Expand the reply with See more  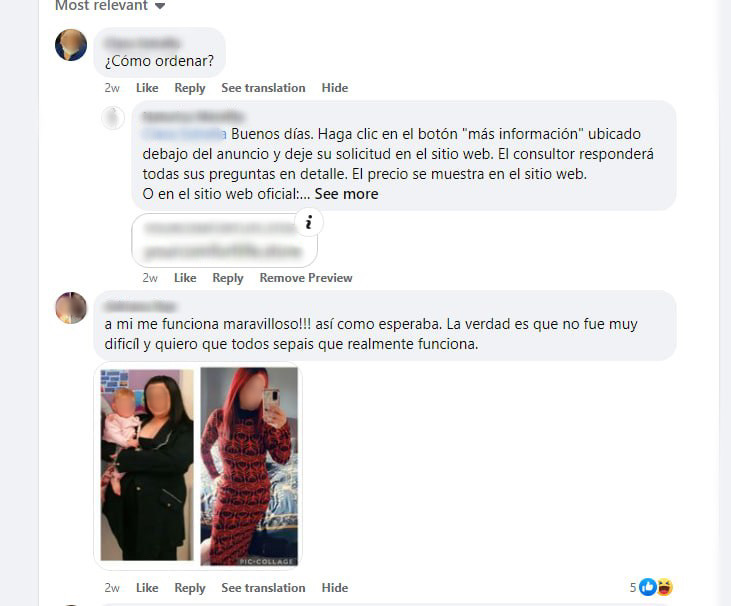pyautogui.click(x=346, y=194)
